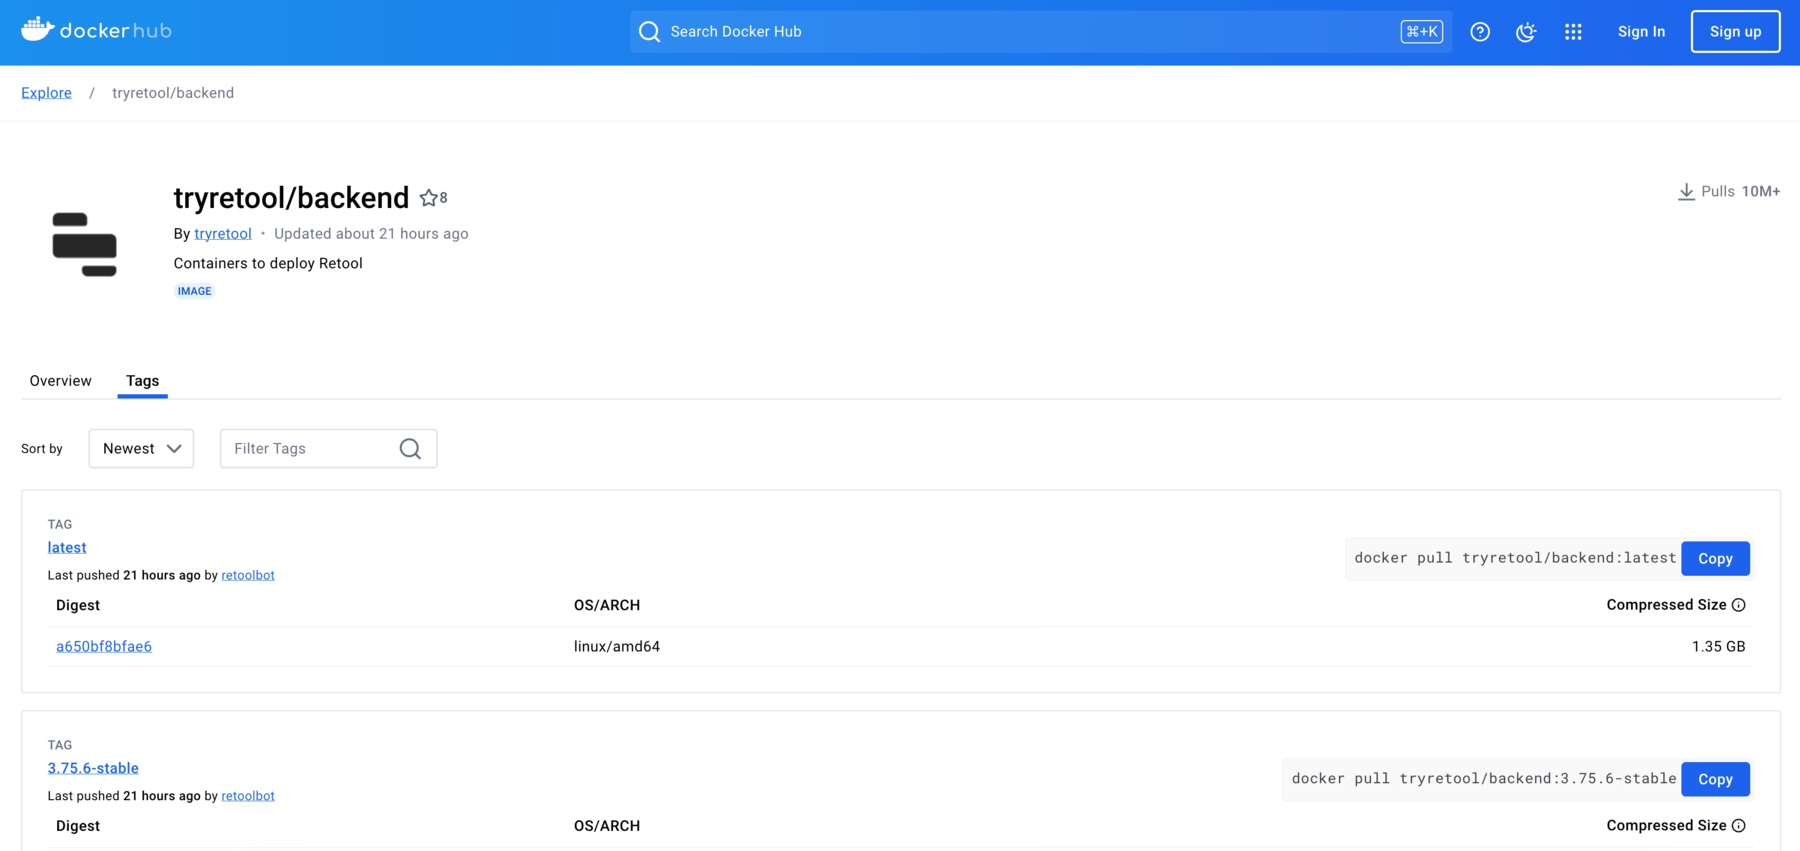Click the 'Pulls 10M+' count
This screenshot has height=851, width=1800.
click(x=1740, y=192)
